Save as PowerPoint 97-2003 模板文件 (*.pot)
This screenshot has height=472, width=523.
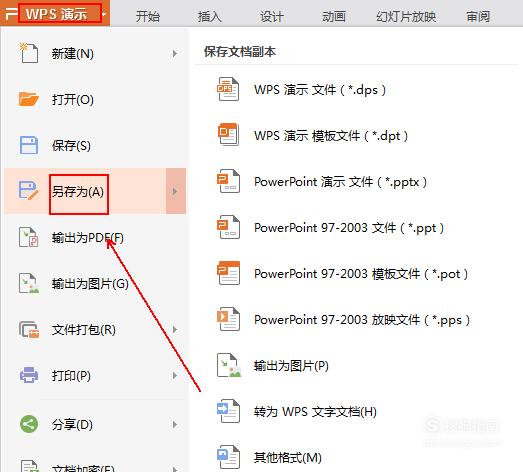[x=361, y=274]
